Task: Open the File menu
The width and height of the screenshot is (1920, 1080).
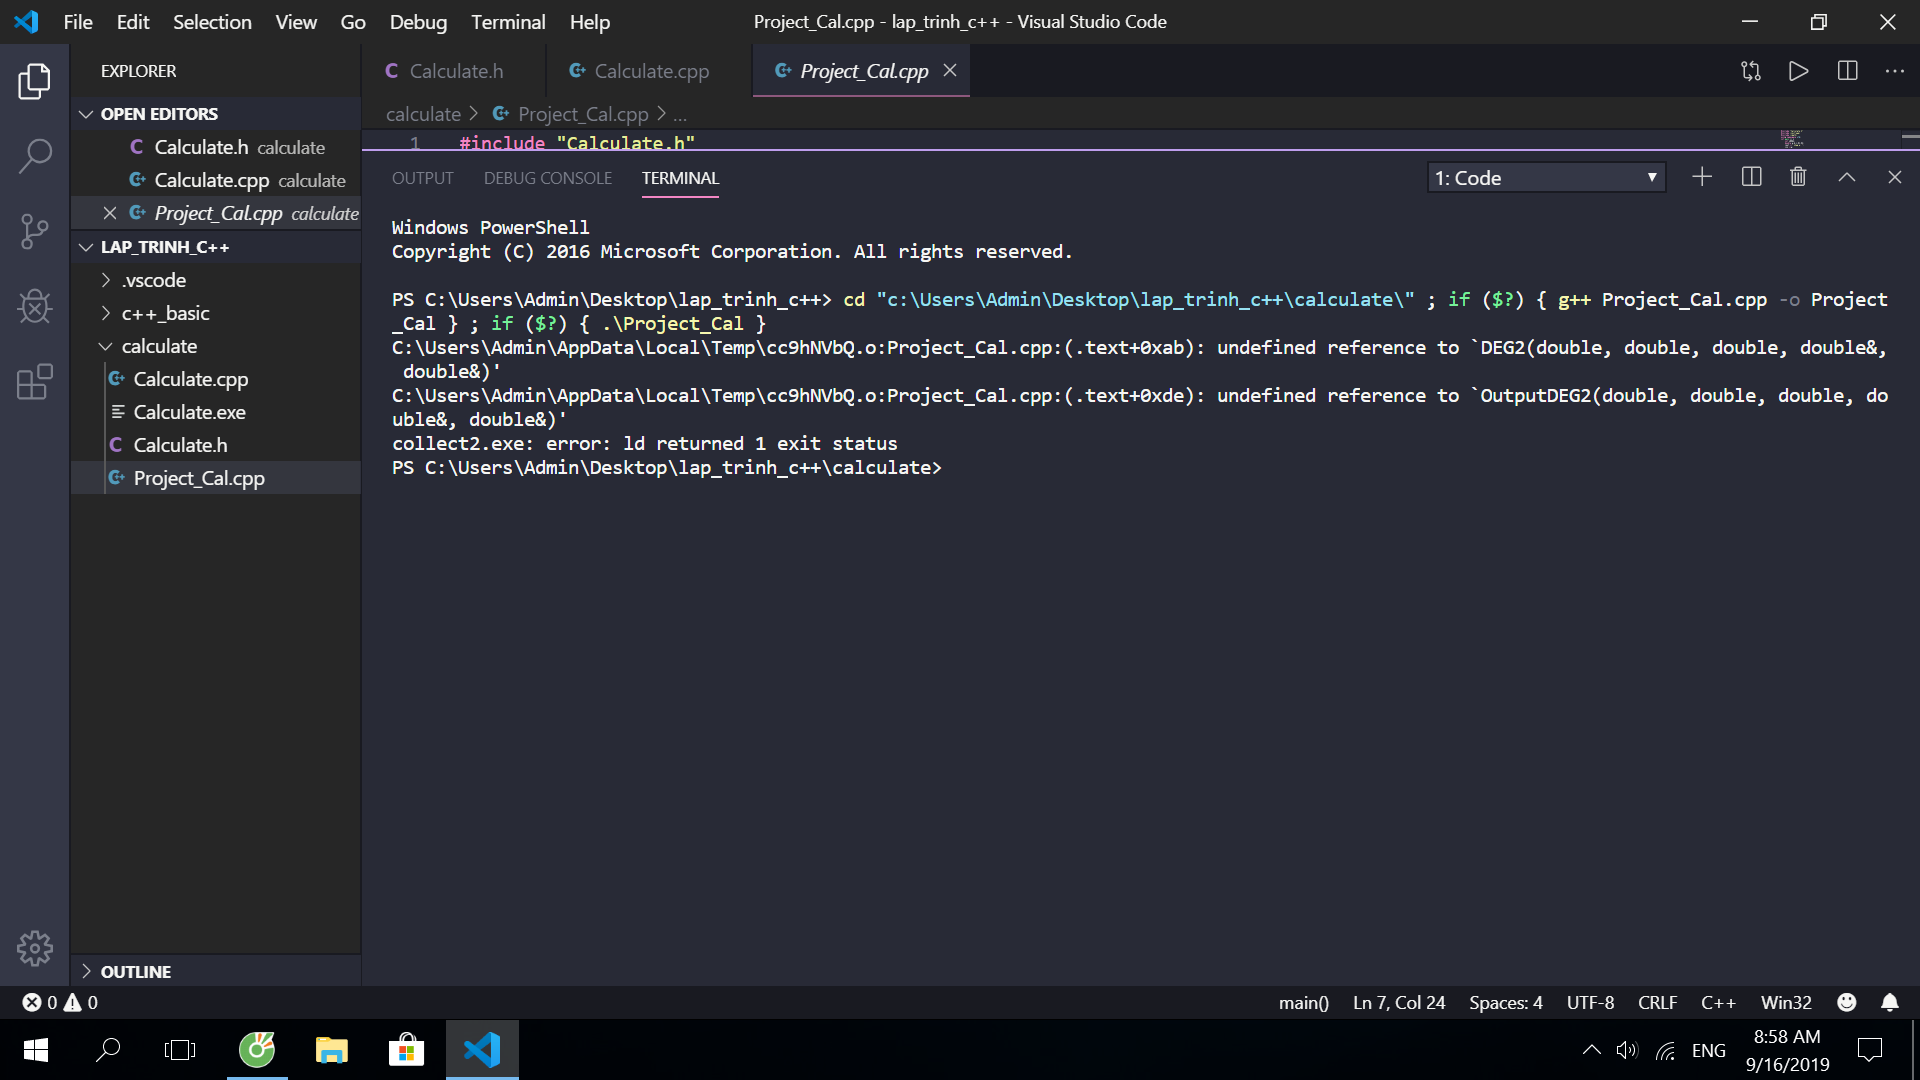Action: click(77, 22)
